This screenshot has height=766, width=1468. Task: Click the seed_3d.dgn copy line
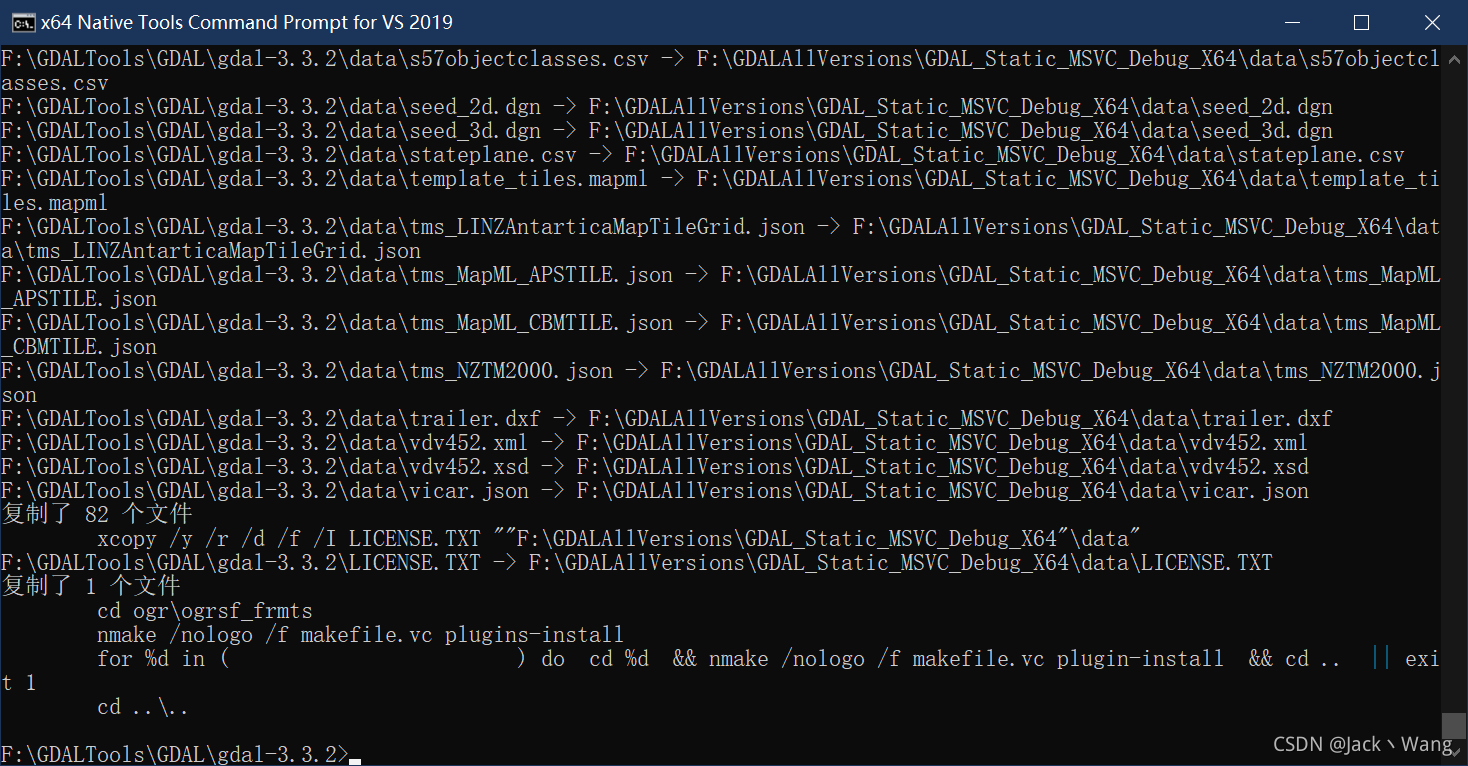point(667,131)
